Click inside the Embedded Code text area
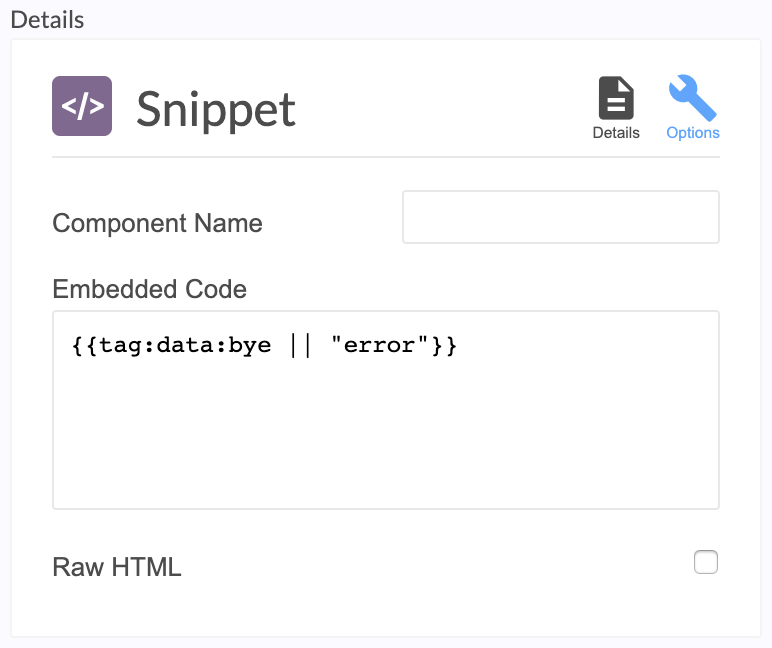 pos(386,410)
